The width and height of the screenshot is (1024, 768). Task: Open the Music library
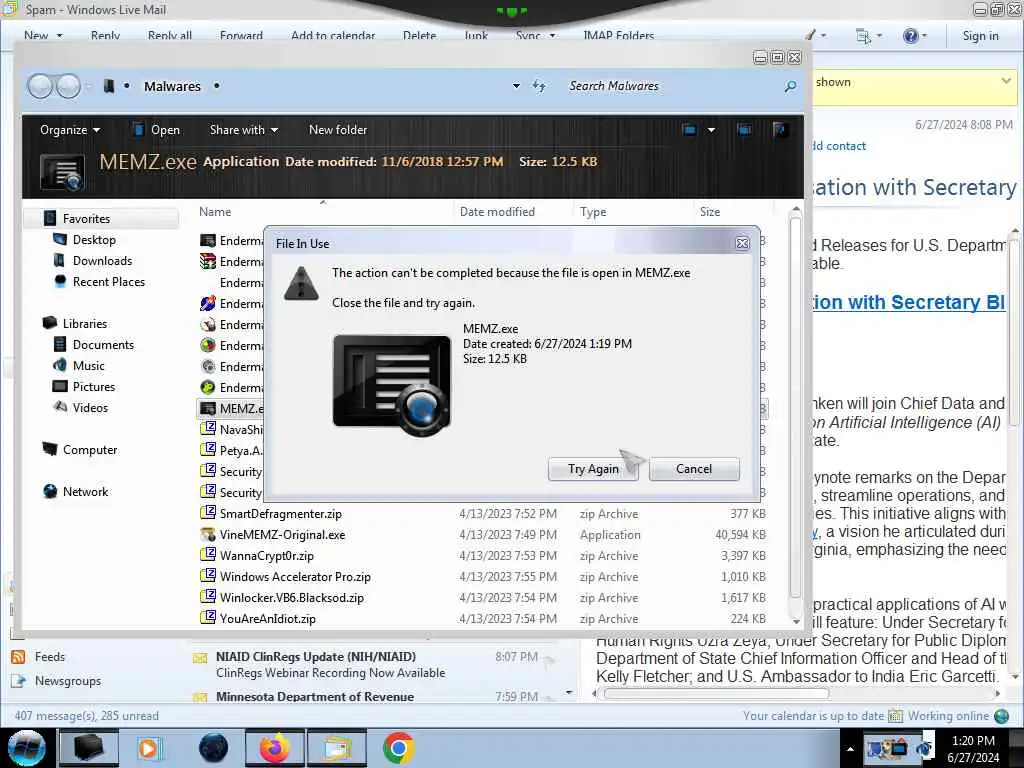tap(88, 365)
